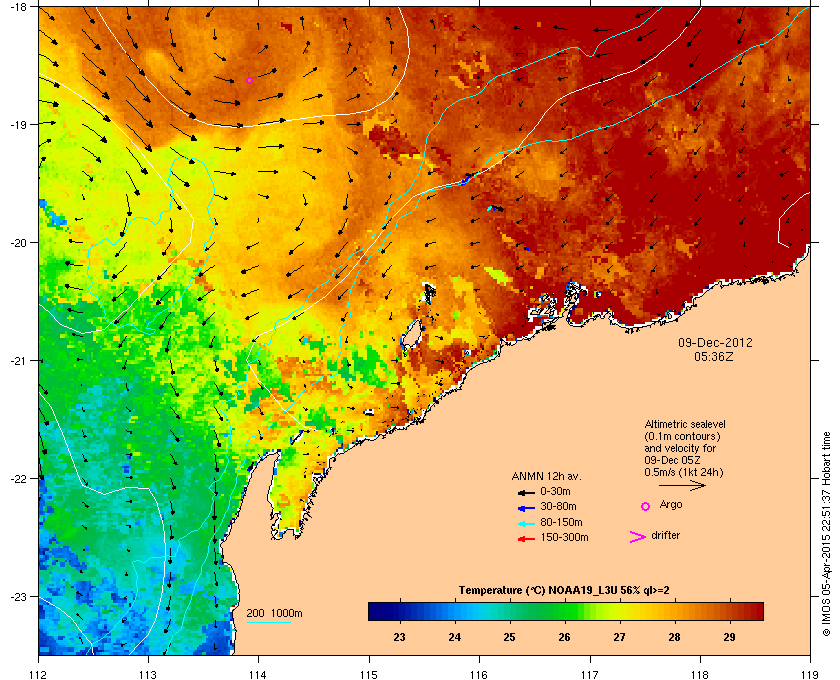
Task: Click the orange 28°C colorbar segment
Action: click(674, 611)
